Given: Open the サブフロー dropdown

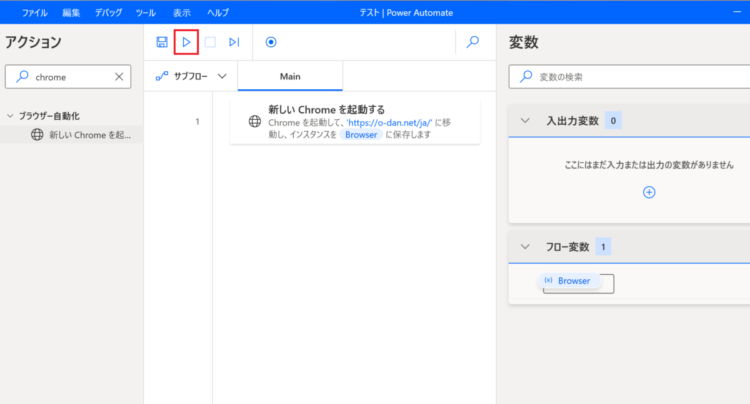Looking at the screenshot, I should pos(191,76).
